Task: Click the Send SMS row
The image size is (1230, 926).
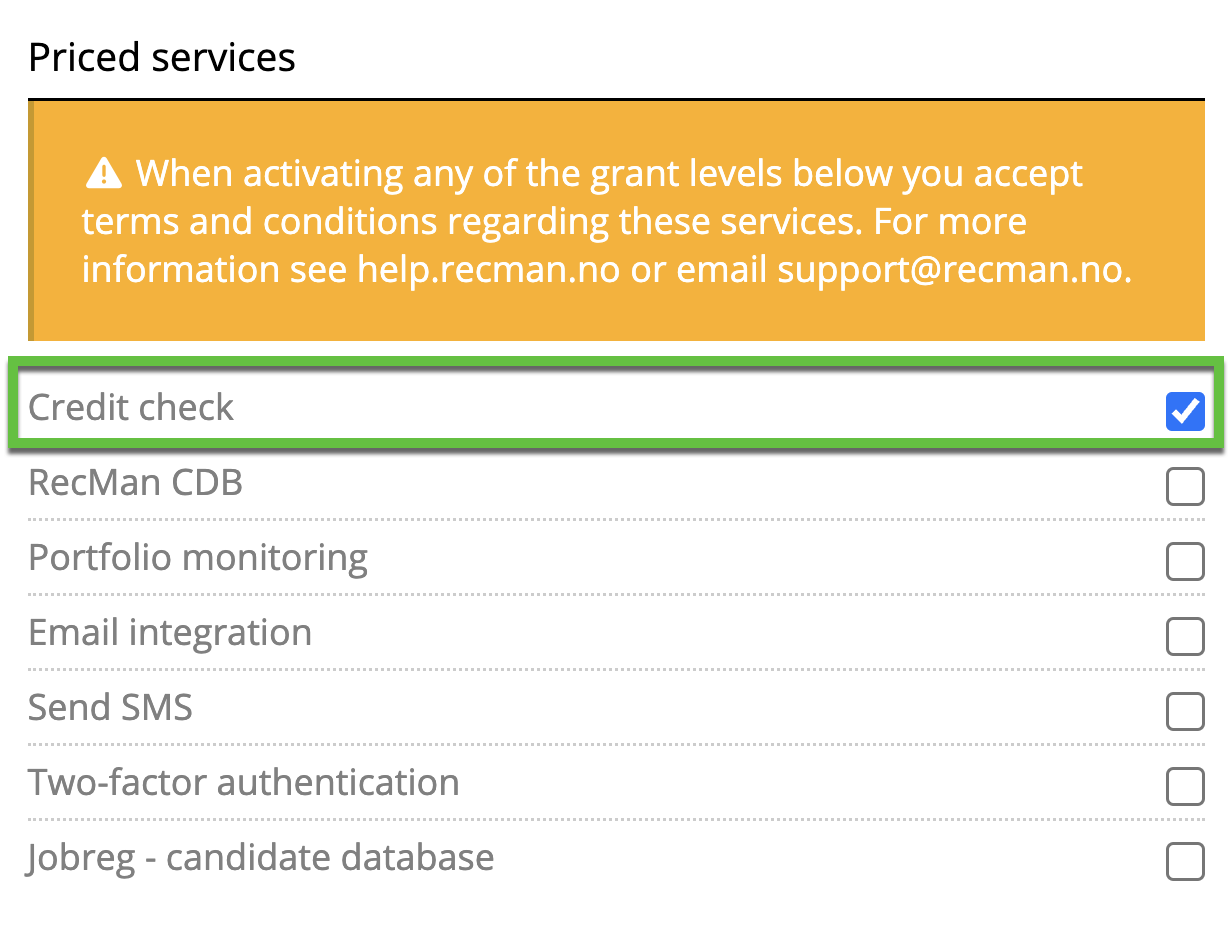Action: (110, 707)
